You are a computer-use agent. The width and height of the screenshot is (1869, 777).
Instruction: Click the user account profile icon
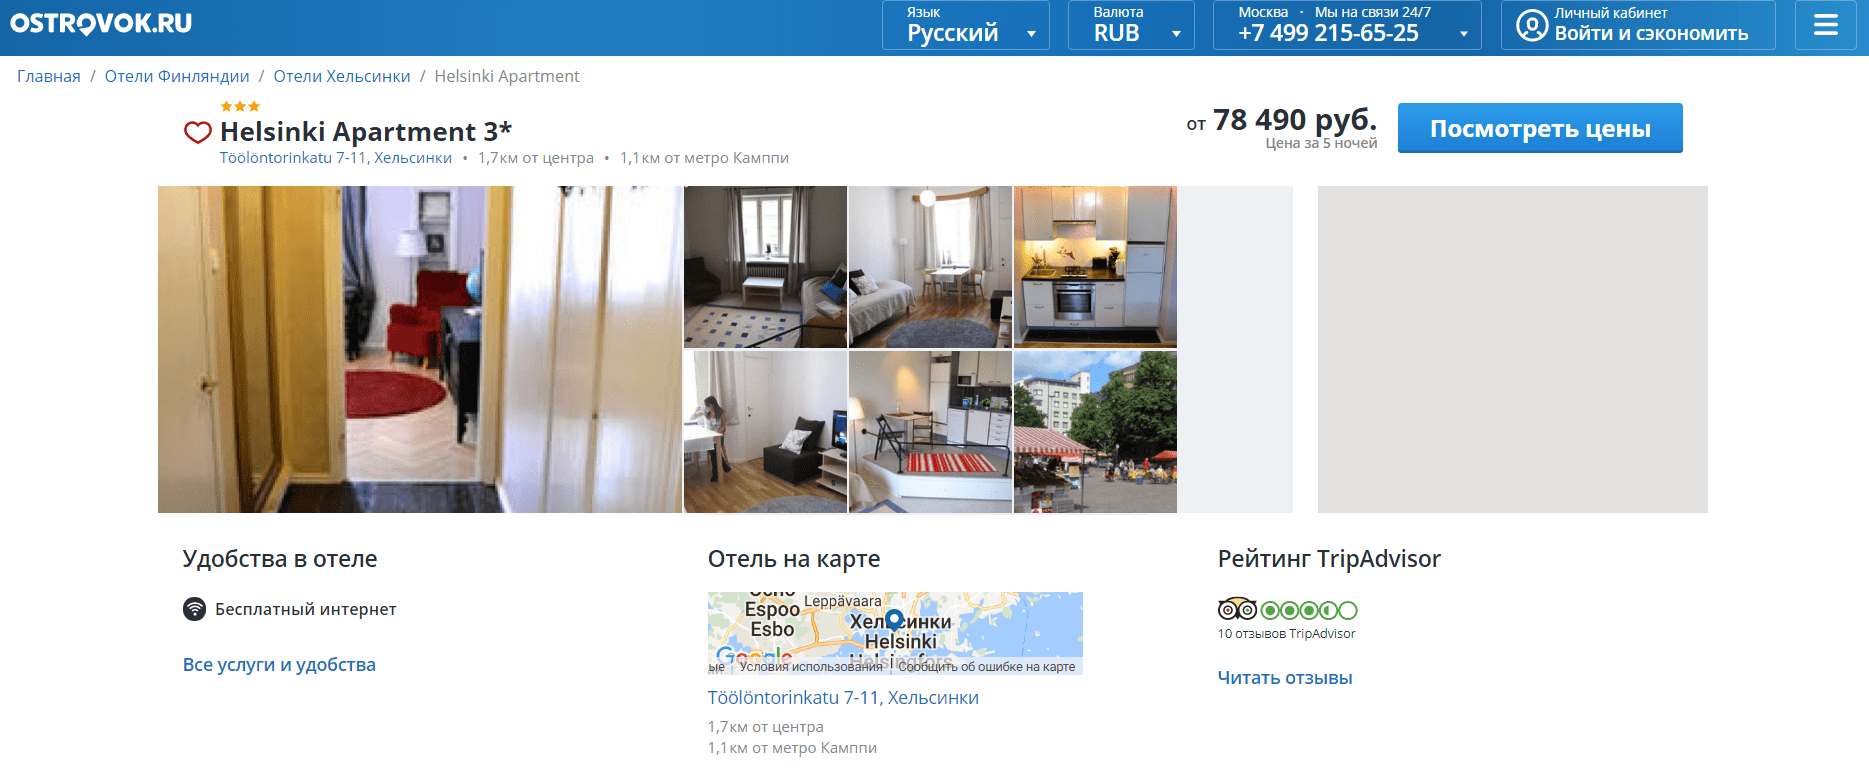(x=1531, y=25)
